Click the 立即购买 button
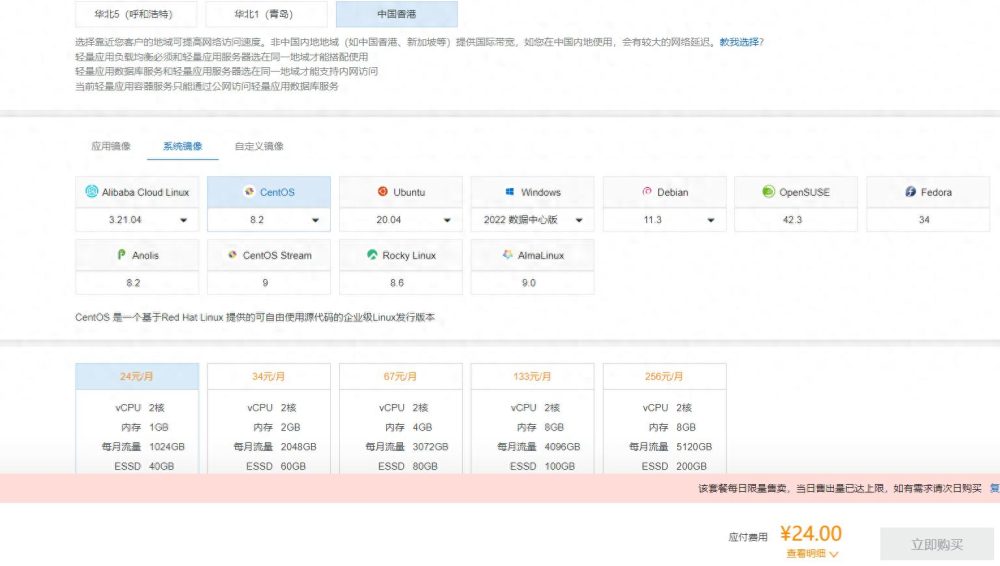Image resolution: width=1000 pixels, height=566 pixels. (937, 544)
